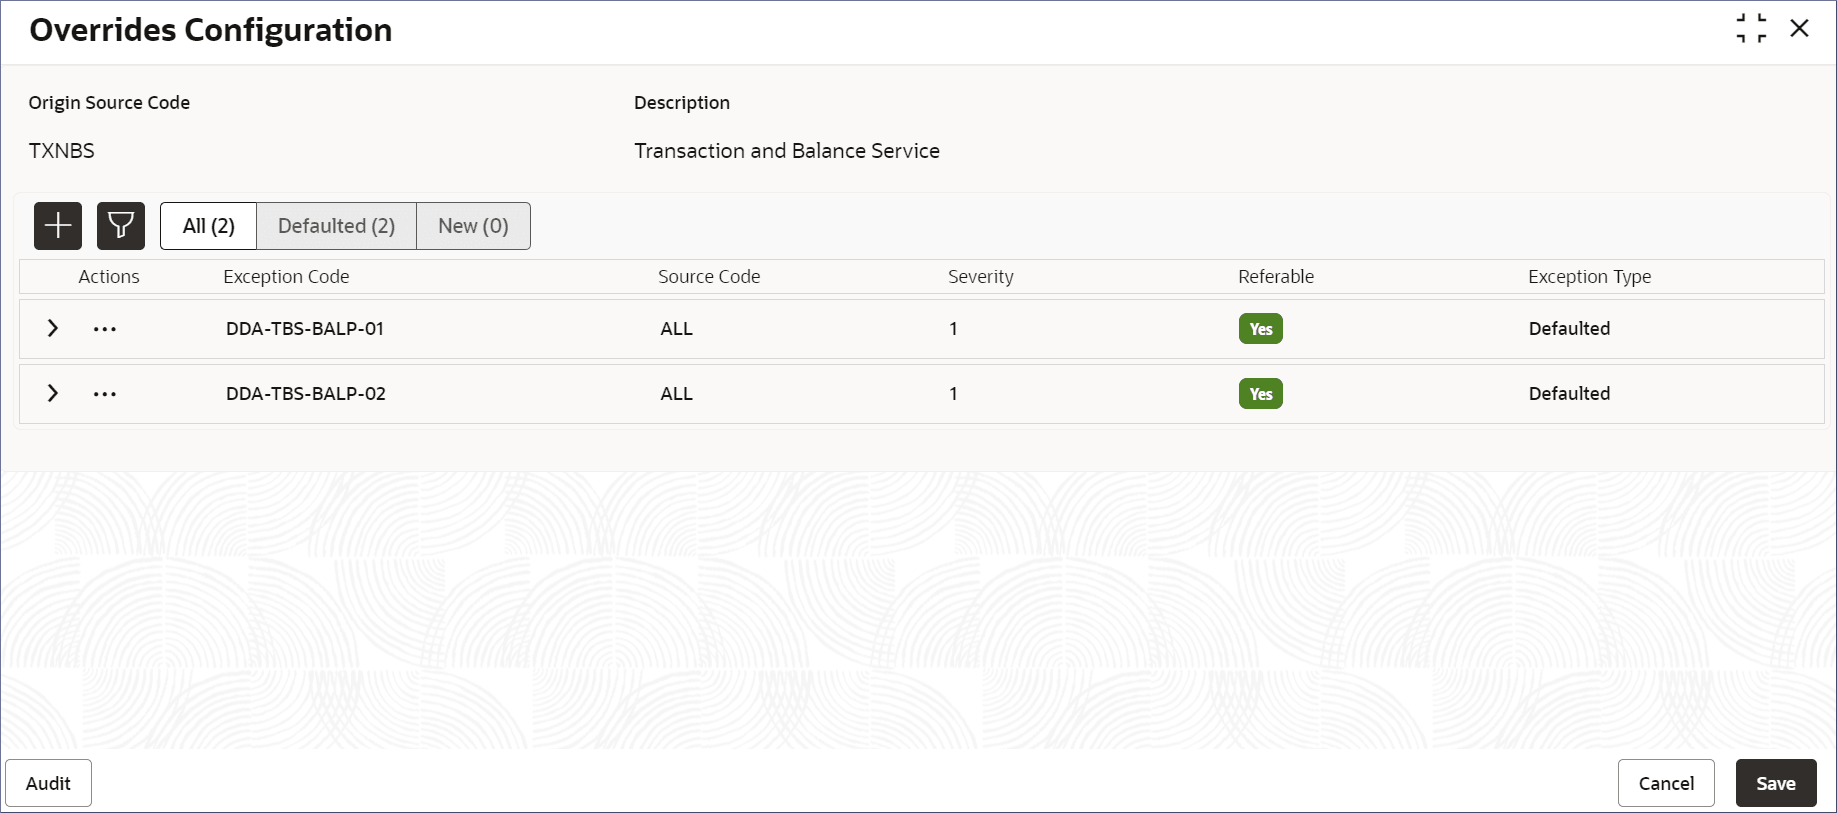The width and height of the screenshot is (1837, 813).
Task: Show the New (0) tab
Action: [x=473, y=226]
